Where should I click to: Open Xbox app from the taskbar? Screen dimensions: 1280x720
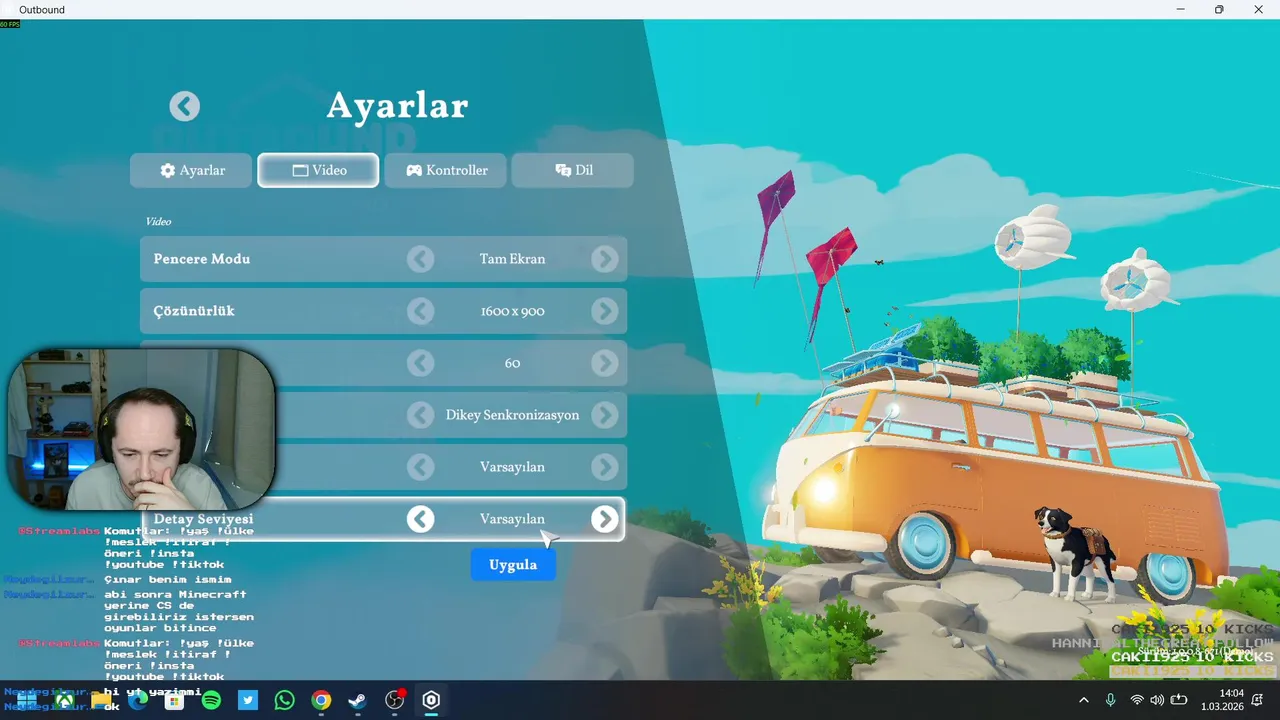point(64,701)
